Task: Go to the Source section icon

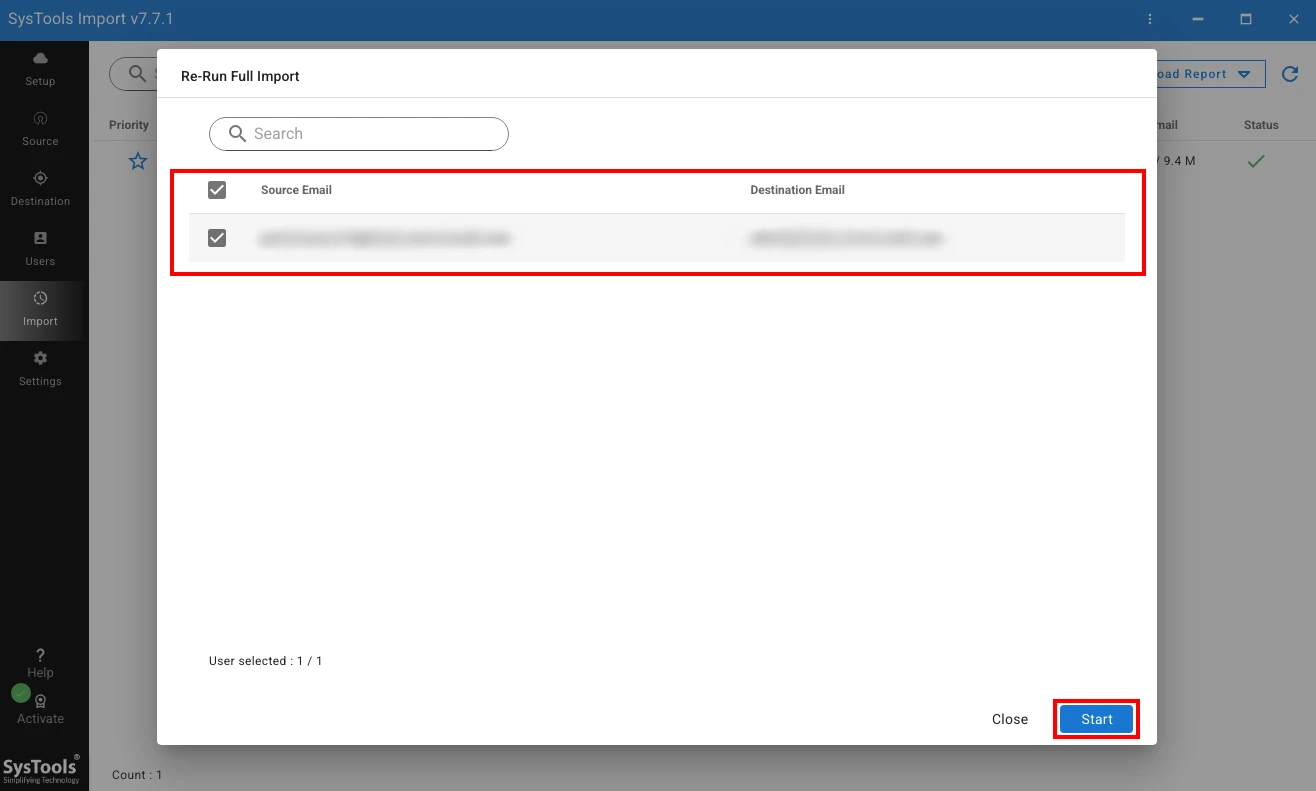Action: (40, 118)
